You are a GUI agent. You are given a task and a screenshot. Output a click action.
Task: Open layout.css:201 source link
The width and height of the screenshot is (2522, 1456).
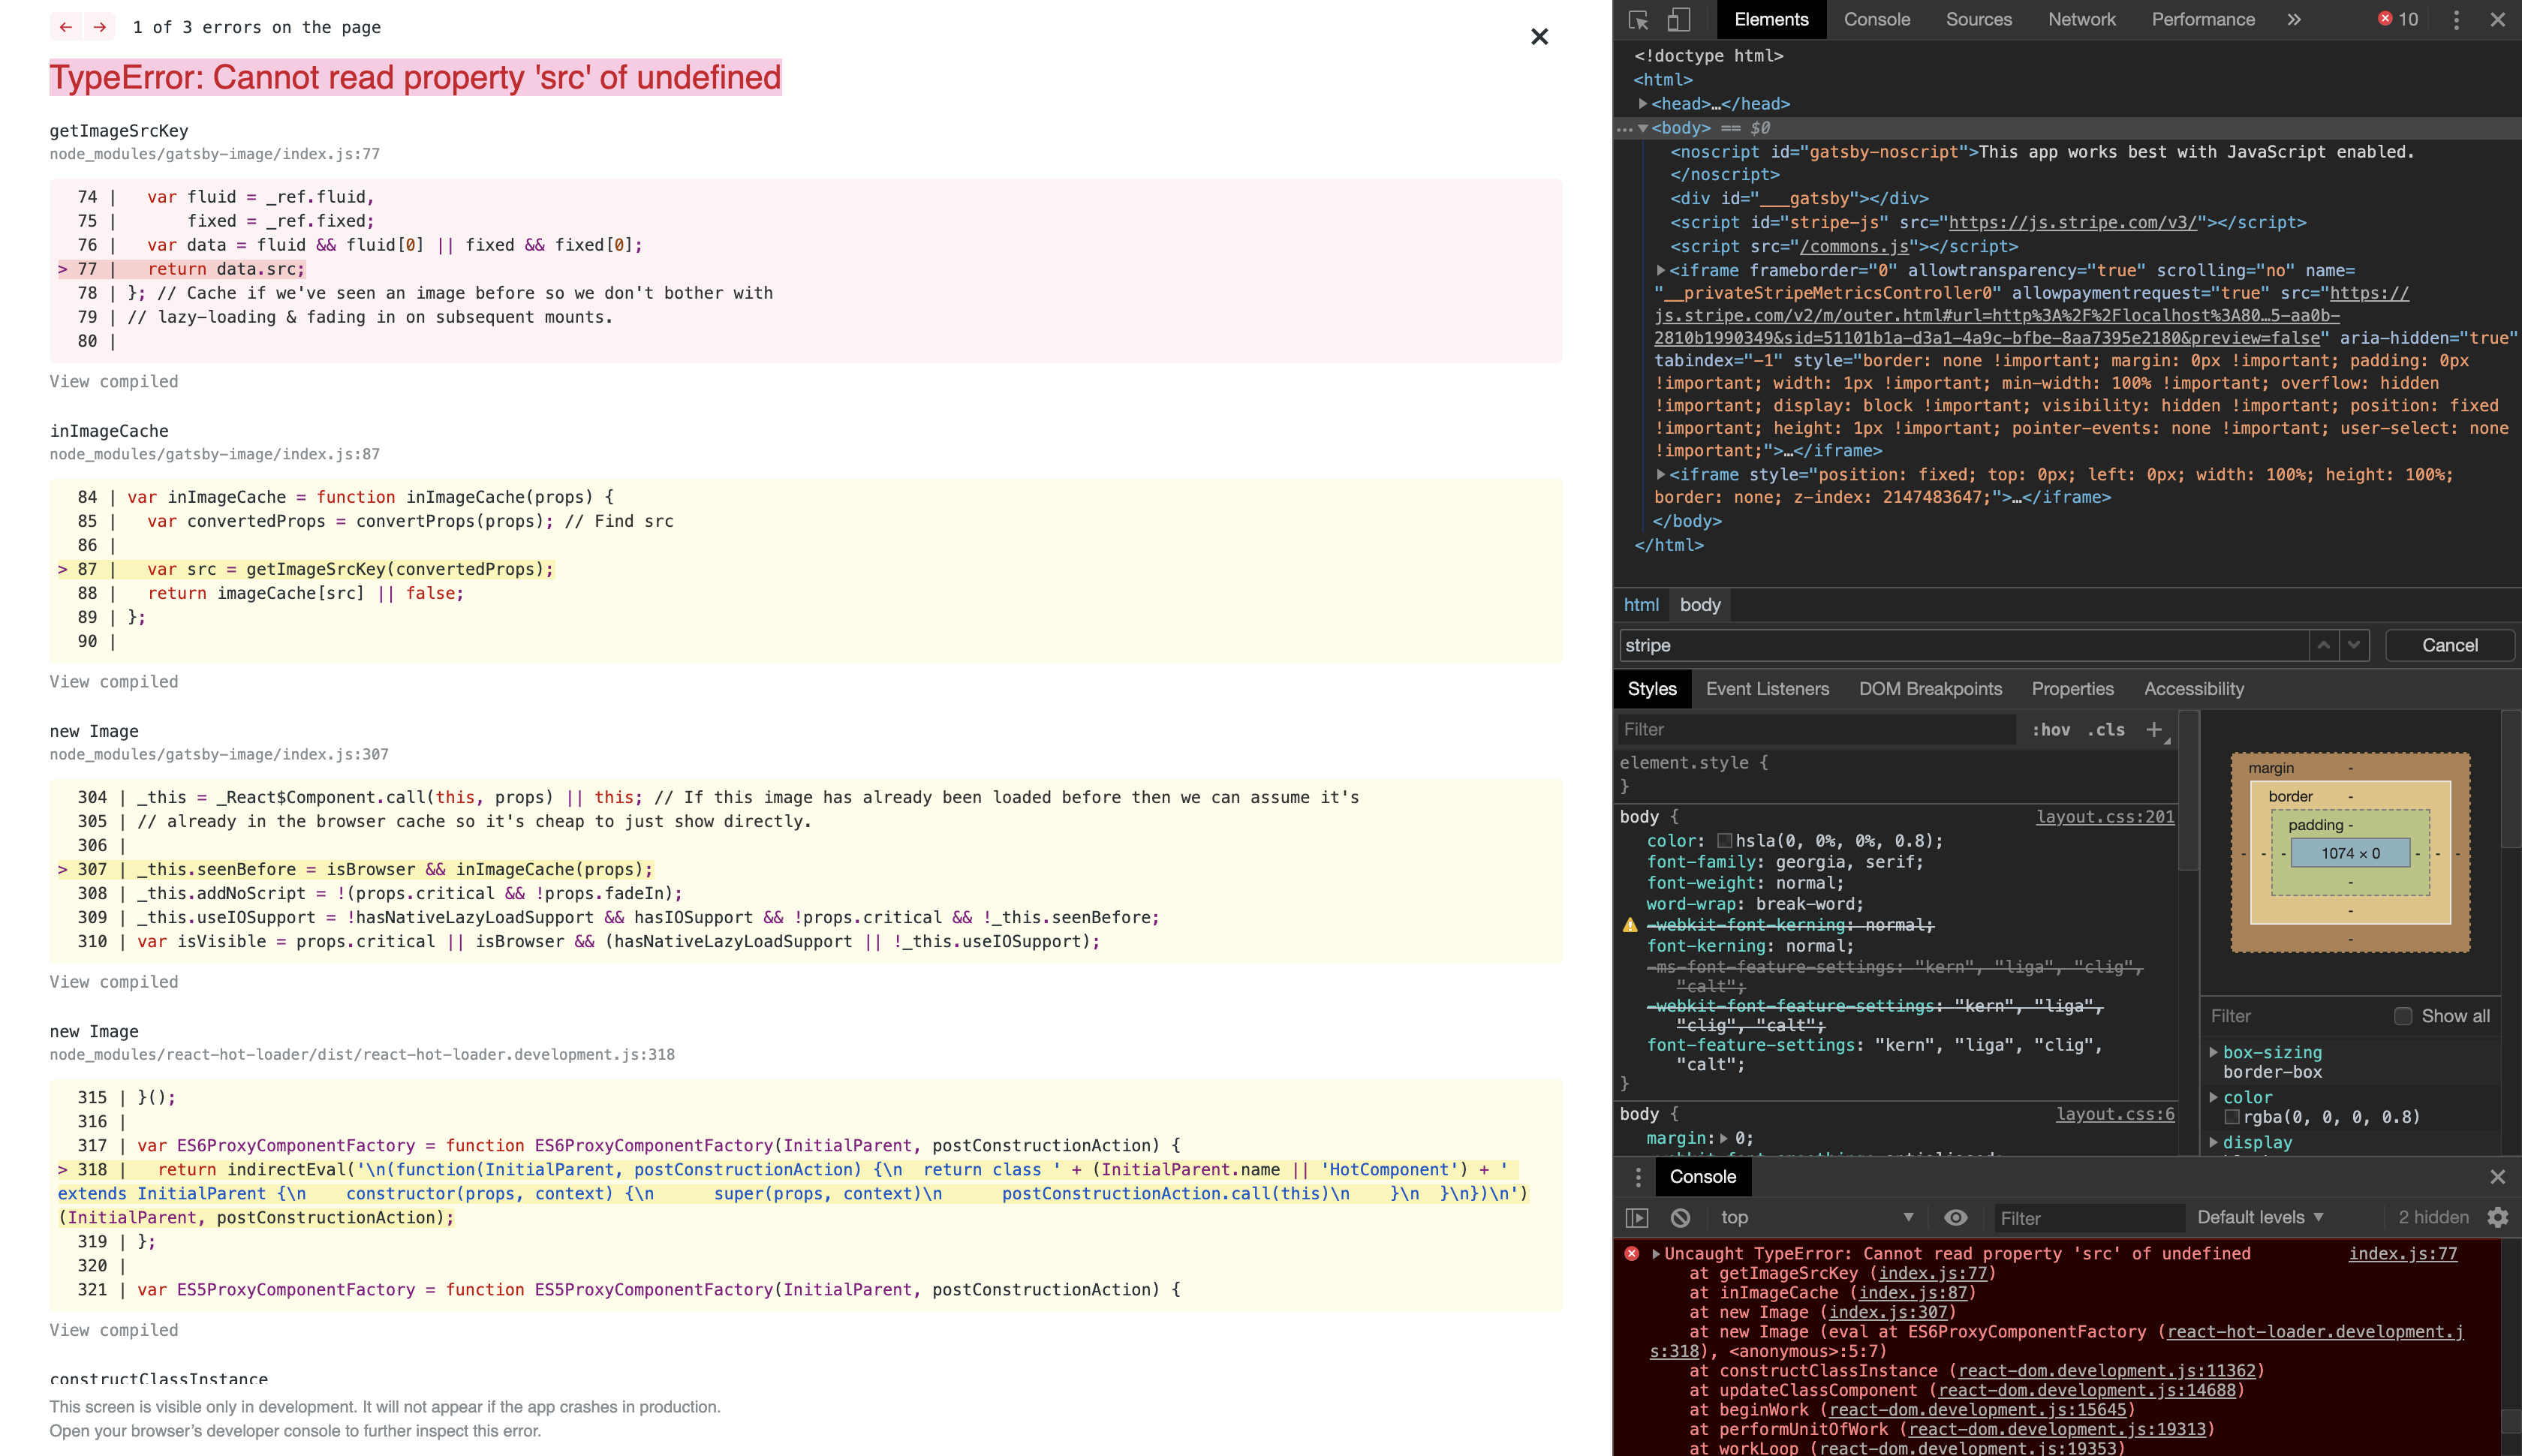point(2105,817)
